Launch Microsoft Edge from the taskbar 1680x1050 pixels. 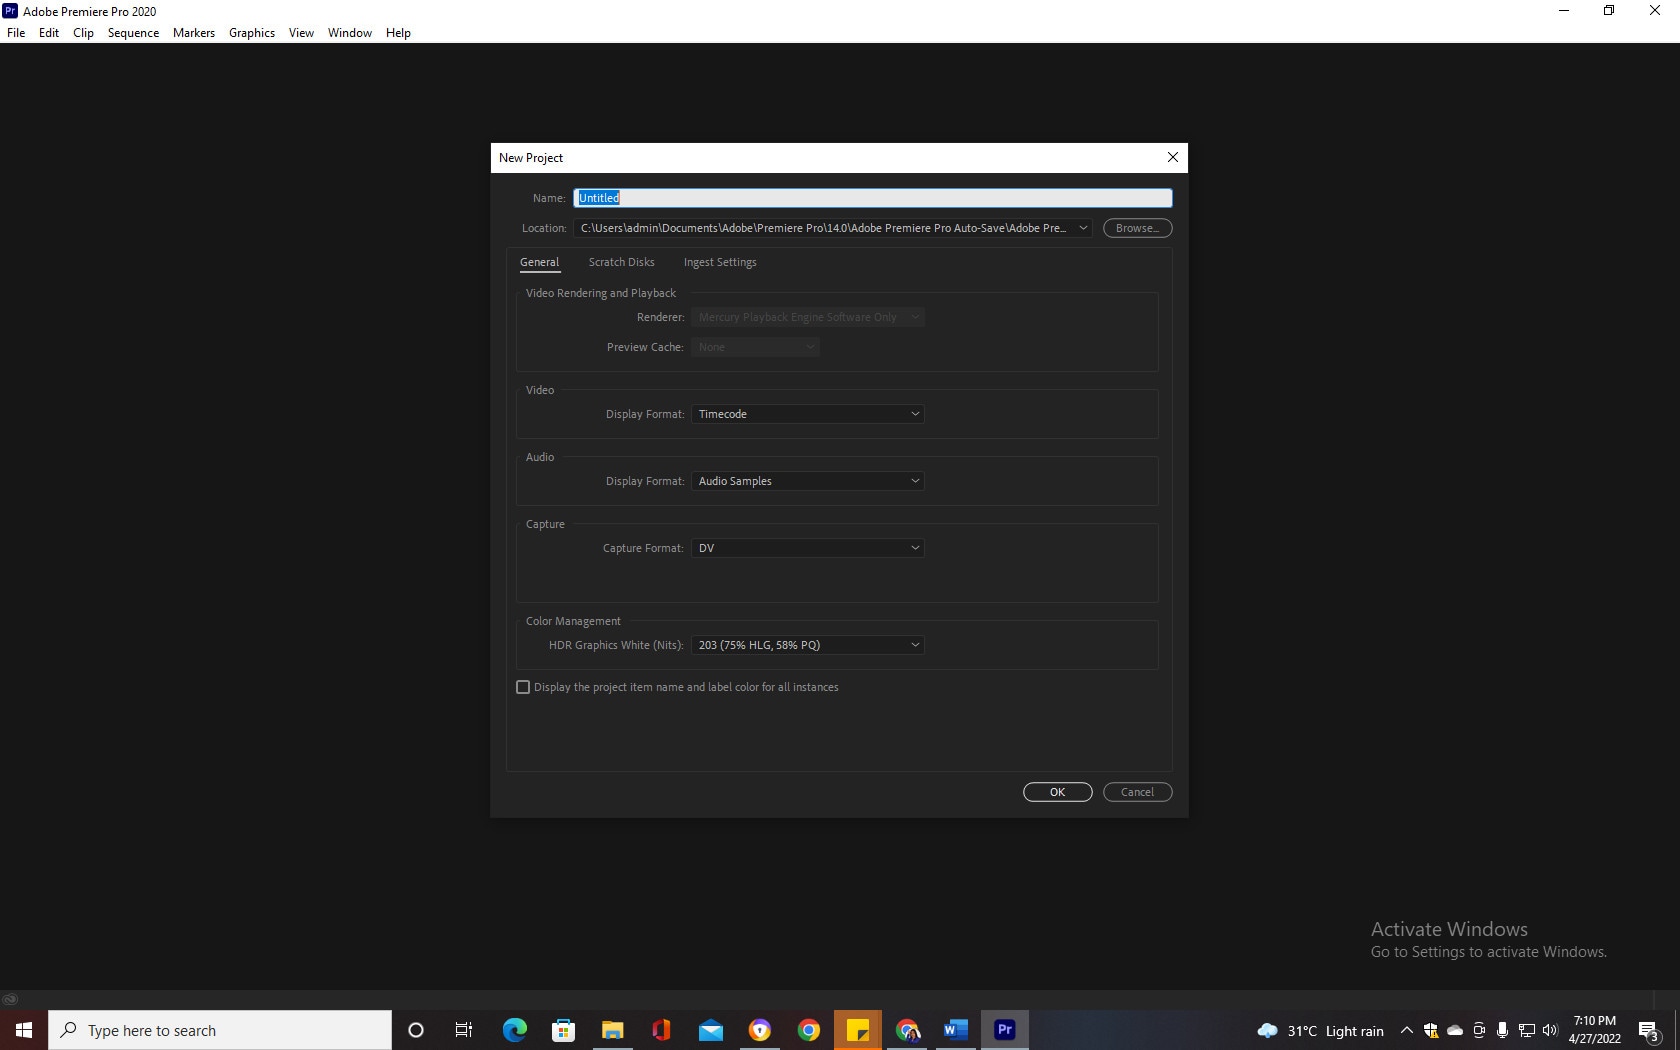(x=514, y=1030)
